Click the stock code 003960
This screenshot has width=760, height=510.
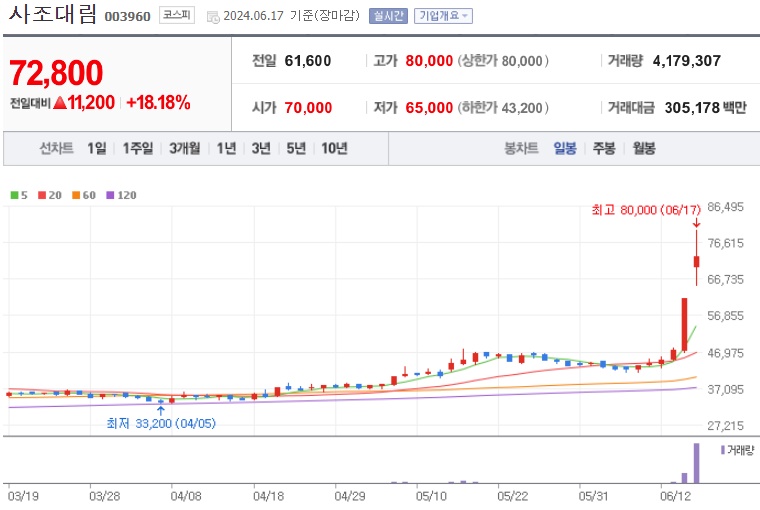point(127,16)
